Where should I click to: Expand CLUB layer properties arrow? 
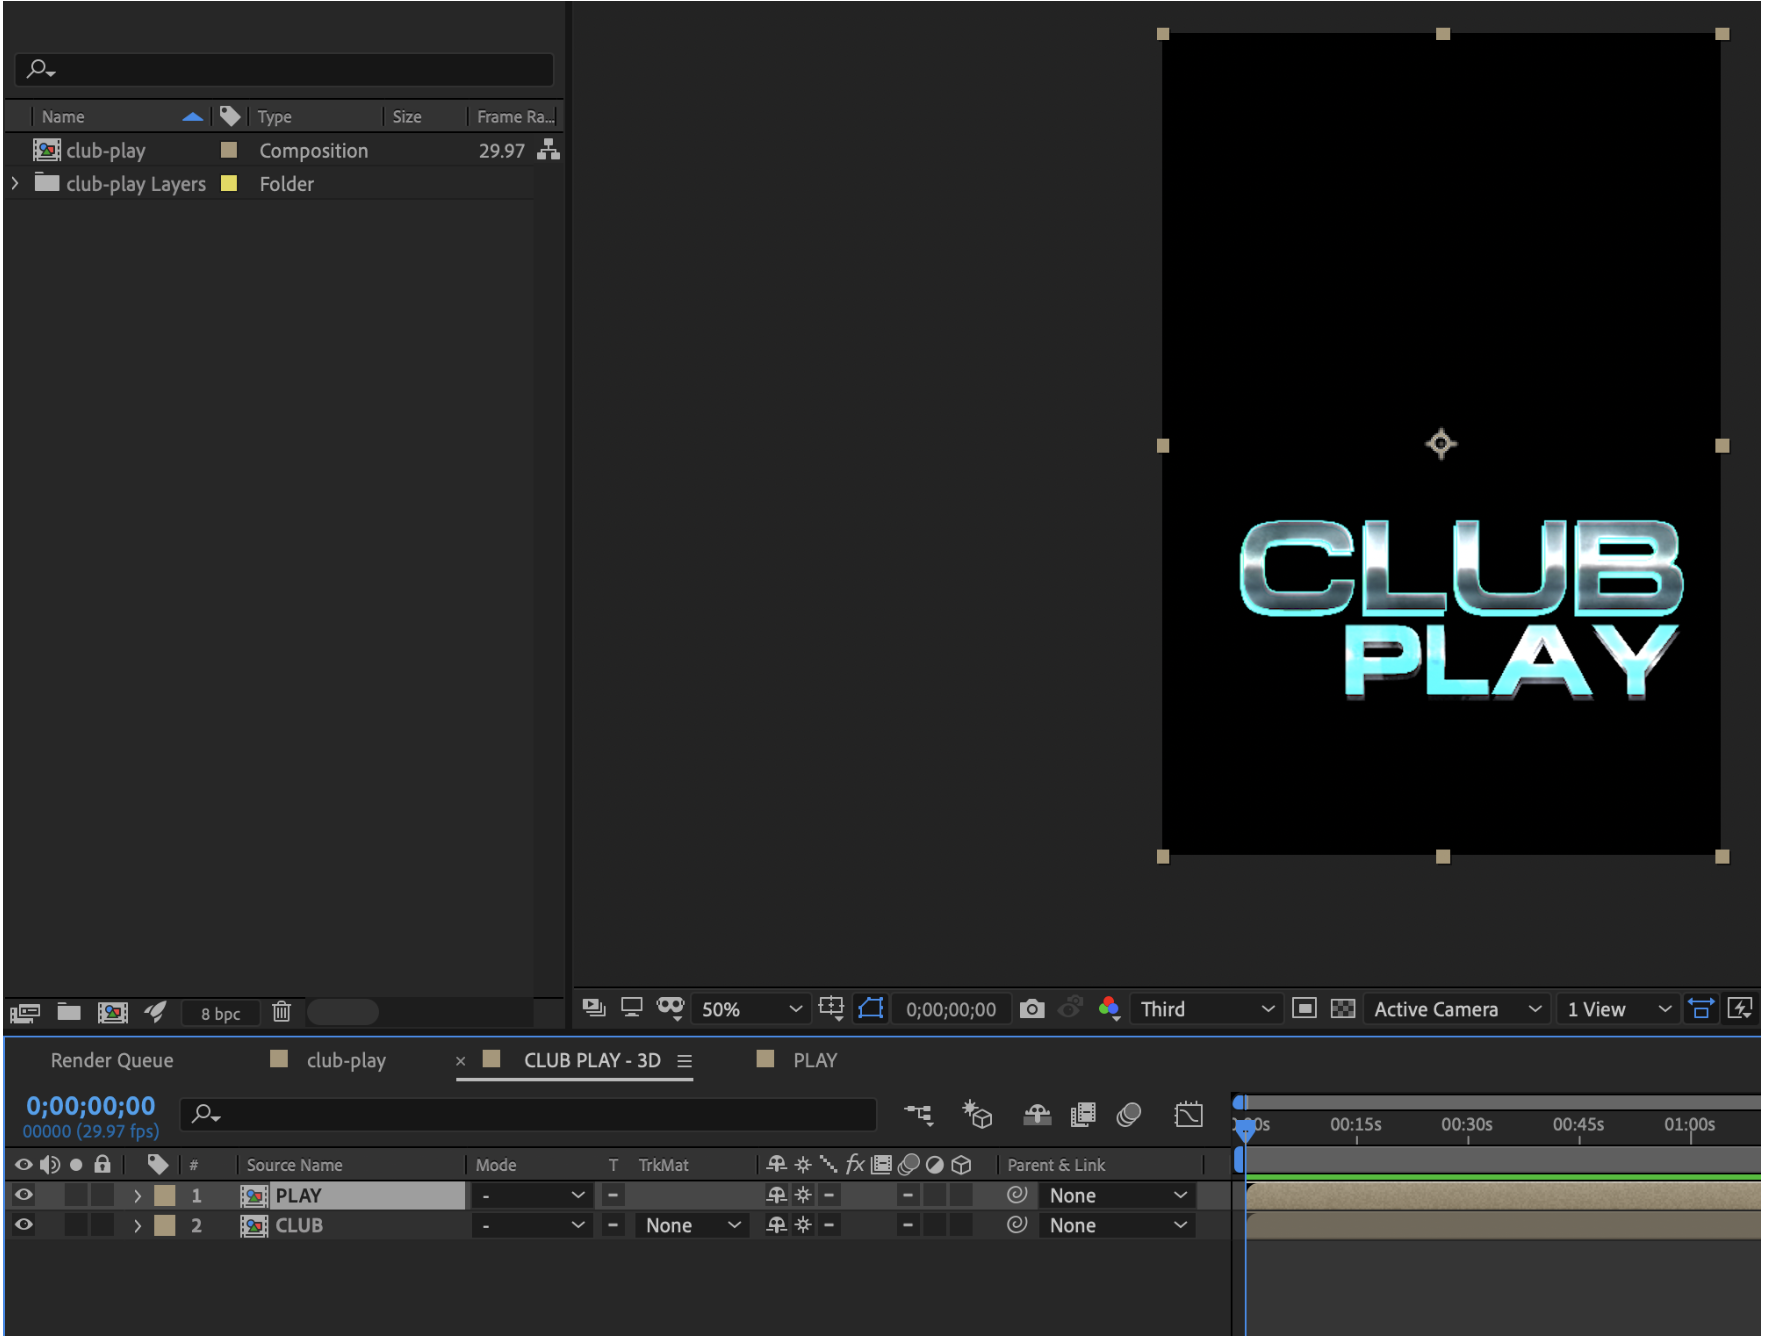click(x=137, y=1226)
